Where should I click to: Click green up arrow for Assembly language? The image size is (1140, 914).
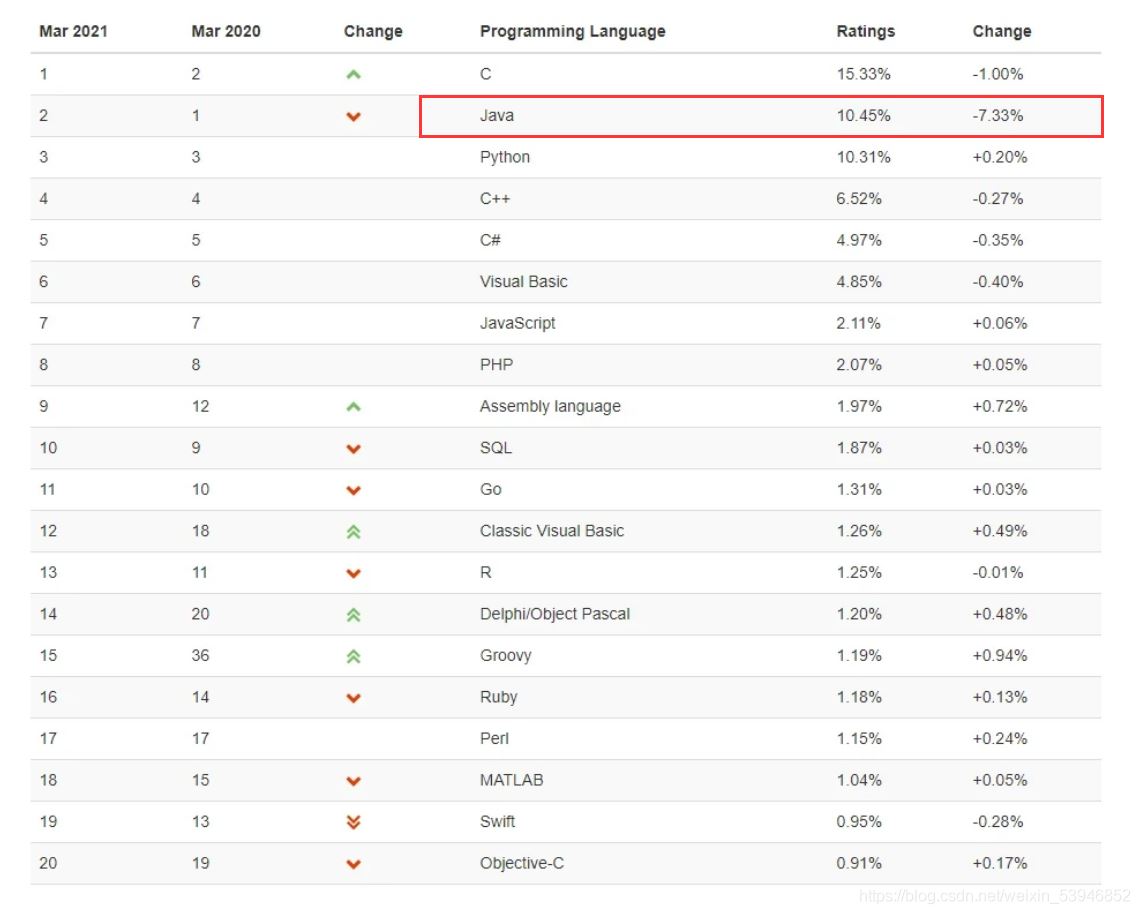(353, 407)
